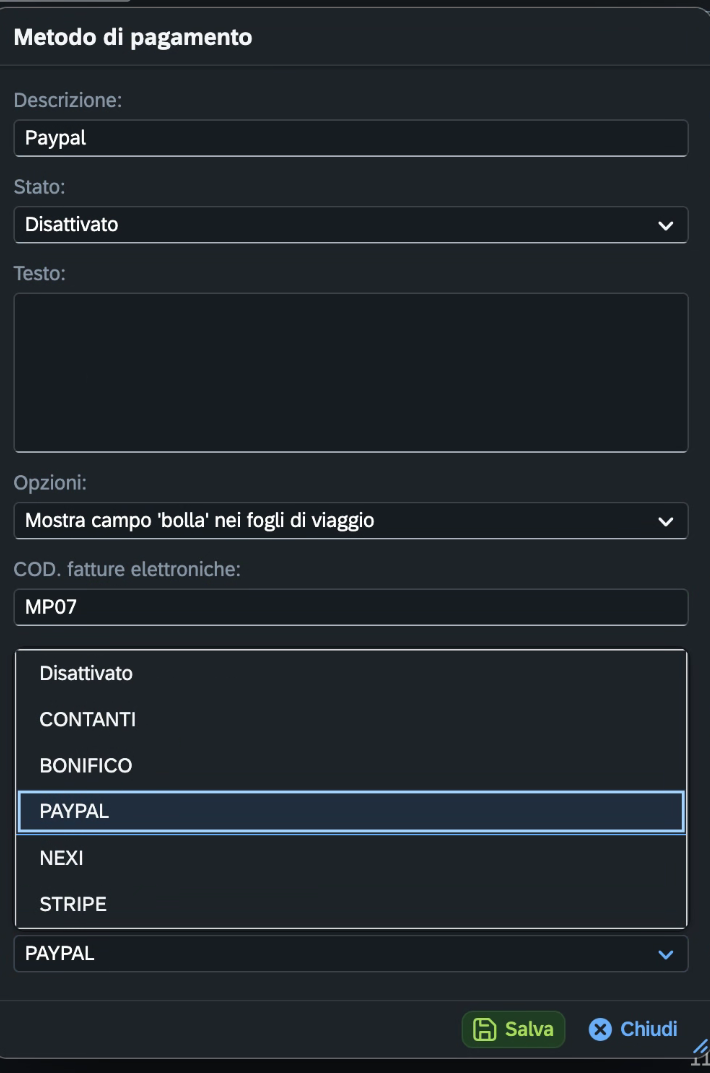Choose Disattivato from the open list
Screen dimensions: 710x1073
pyautogui.click(x=351, y=673)
